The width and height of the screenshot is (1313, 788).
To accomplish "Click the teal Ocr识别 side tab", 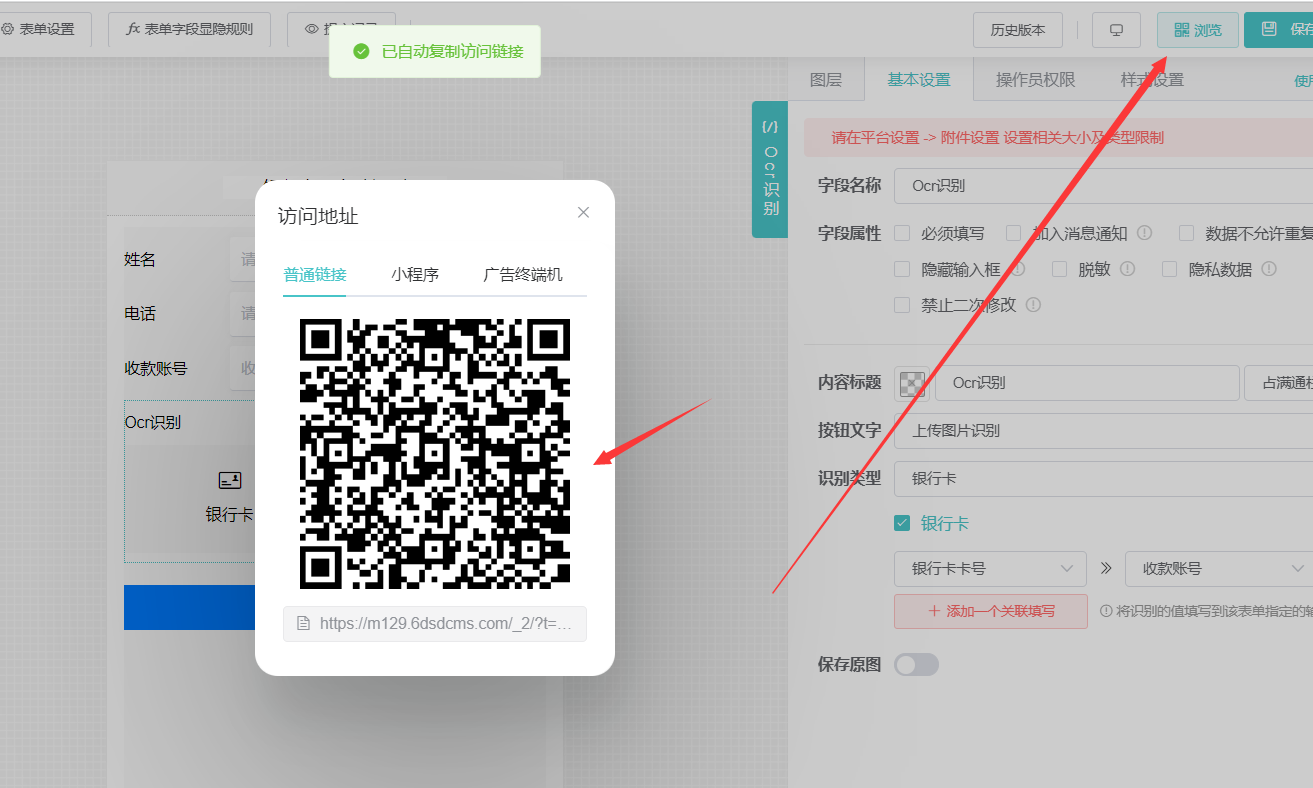I will click(770, 169).
